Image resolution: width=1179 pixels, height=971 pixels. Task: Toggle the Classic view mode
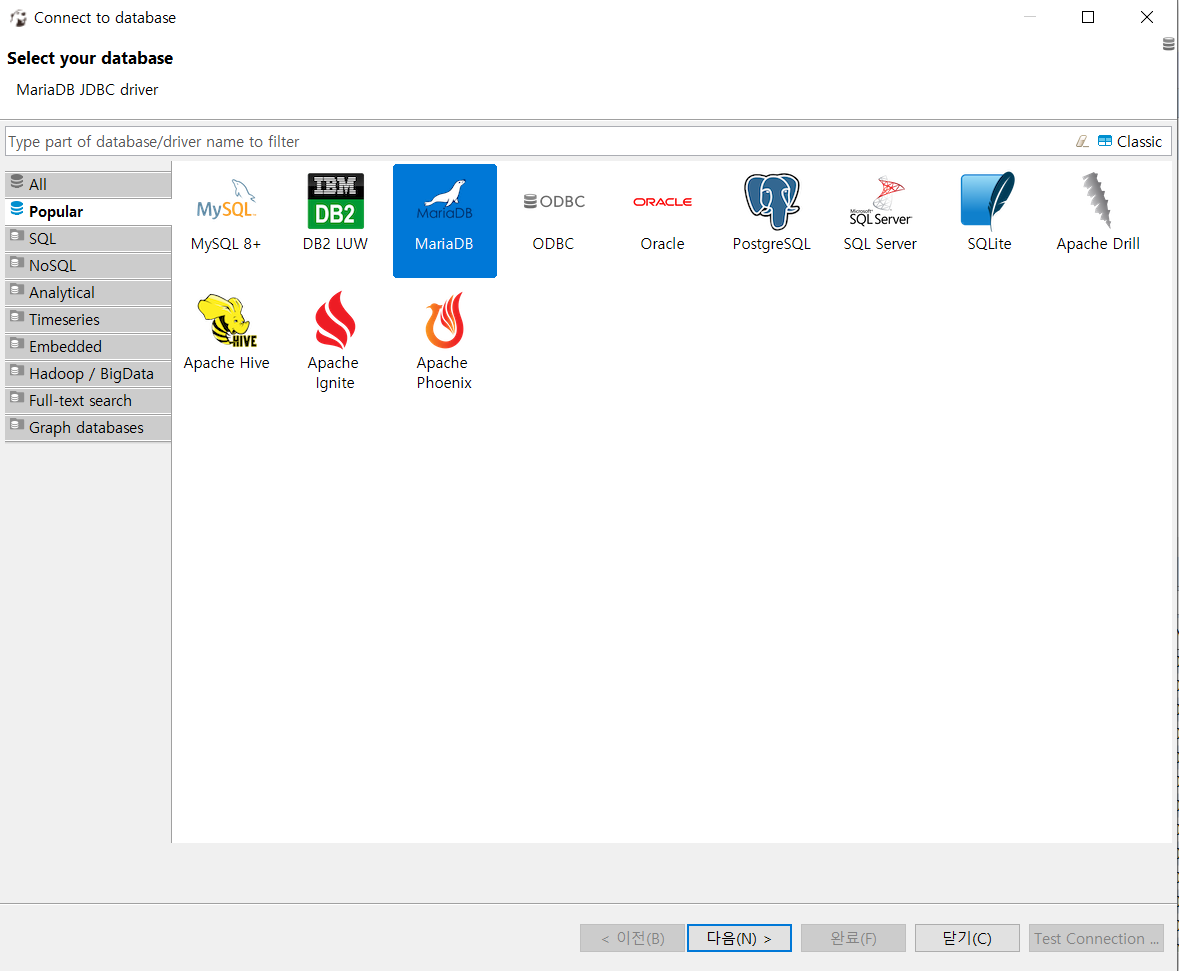click(1129, 141)
